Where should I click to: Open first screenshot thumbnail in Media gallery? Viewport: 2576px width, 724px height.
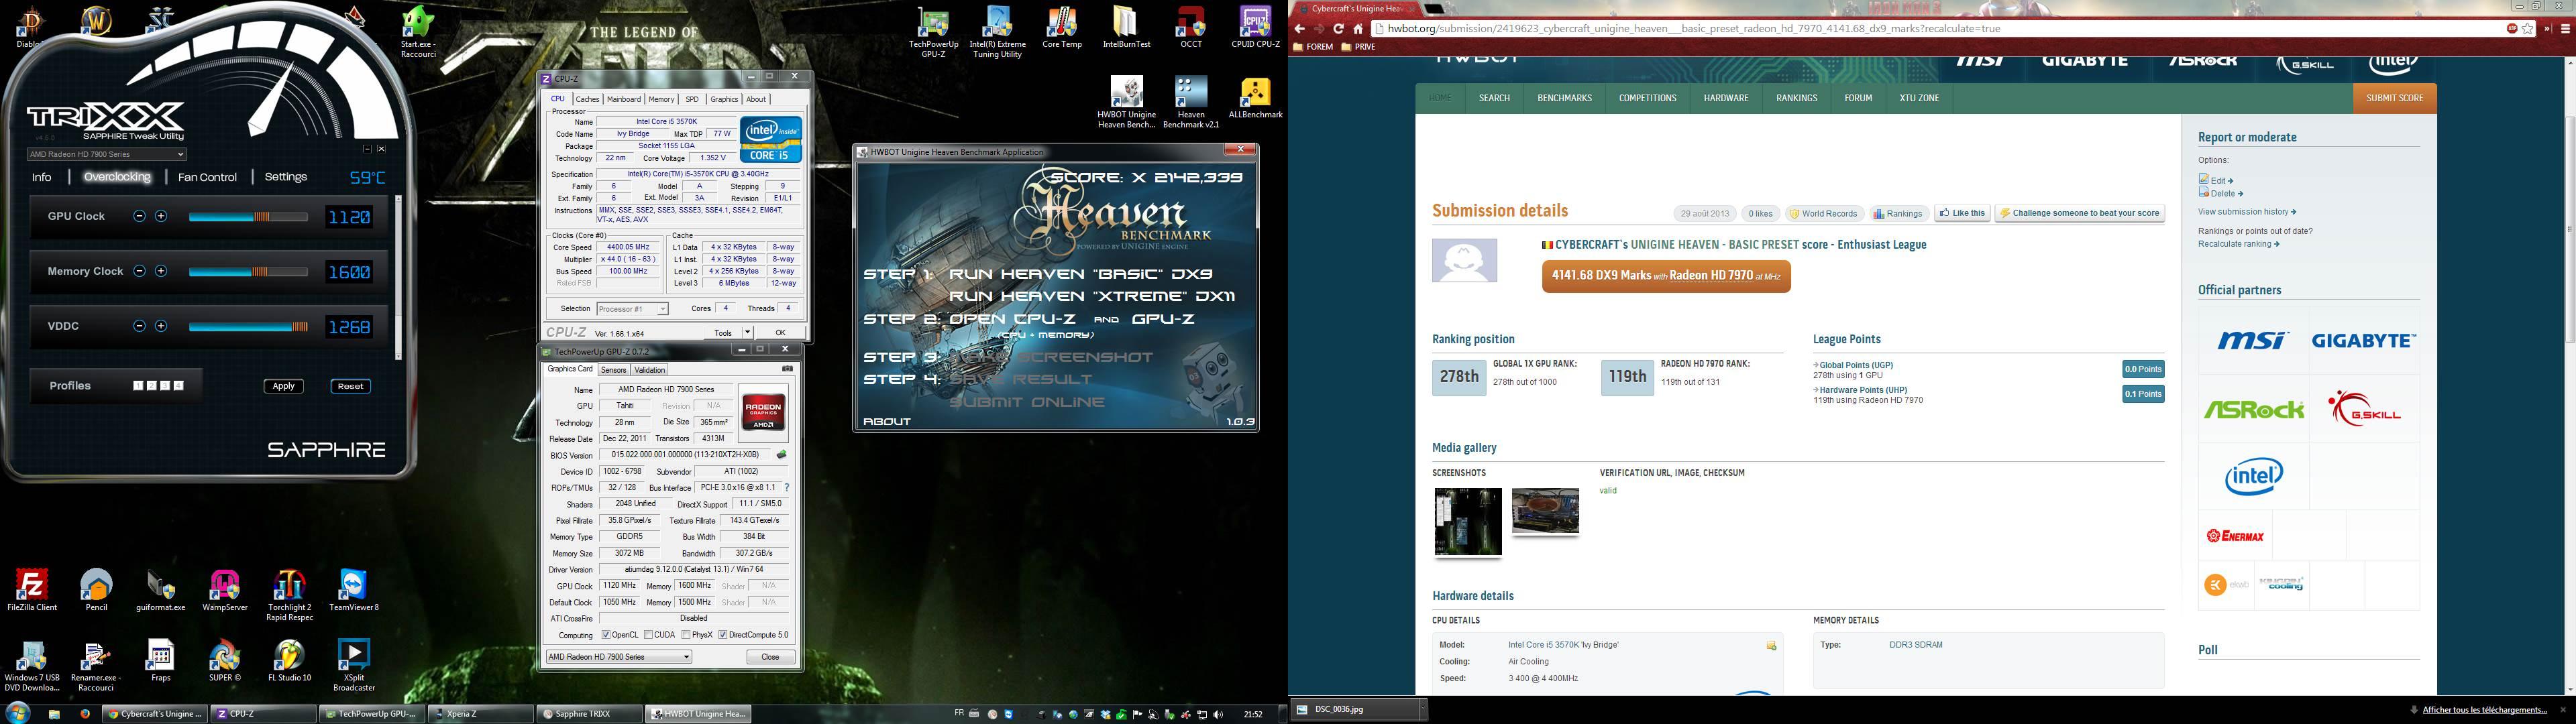(x=1468, y=521)
